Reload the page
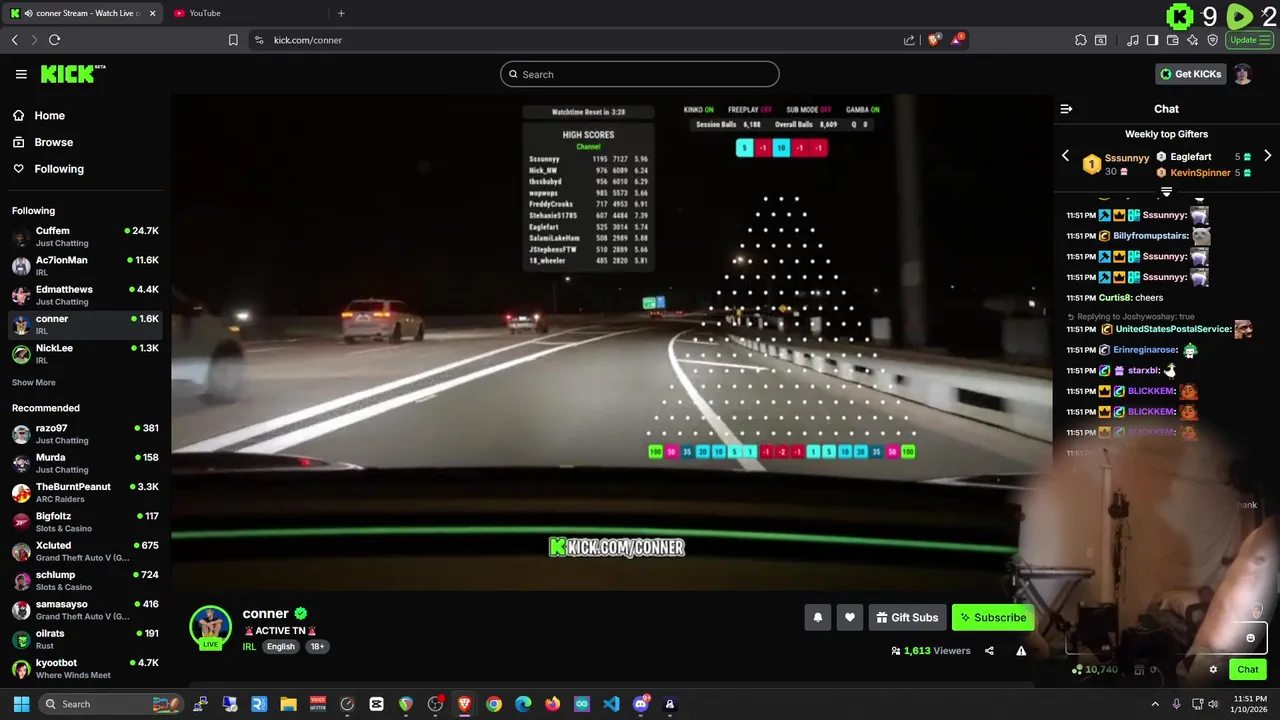 (x=54, y=40)
